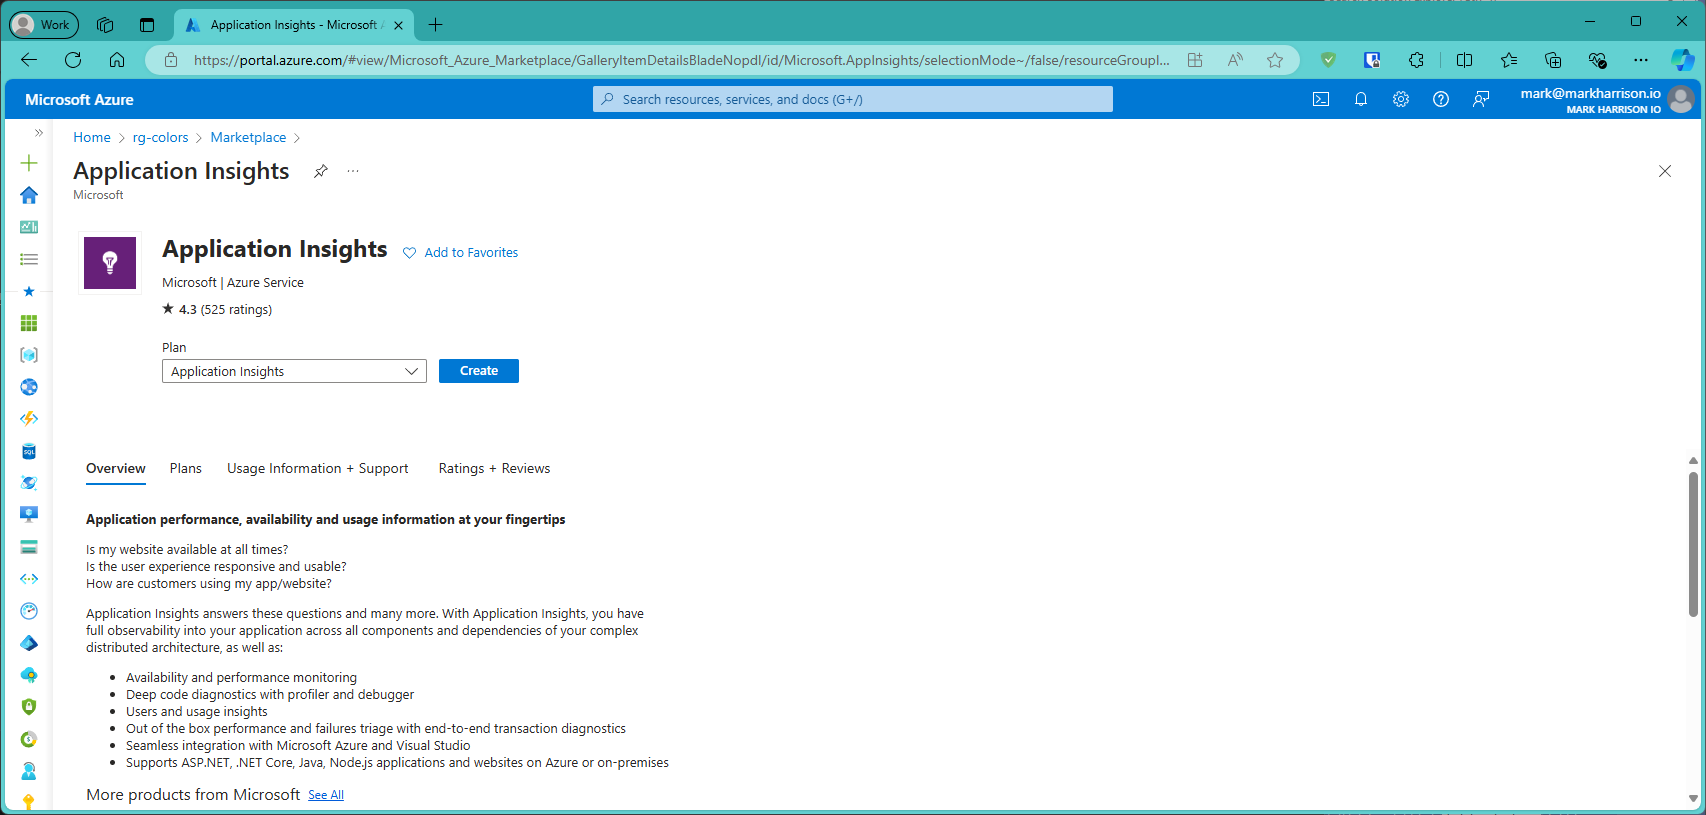
Task: Favorite this page with the star icon
Action: [1275, 60]
